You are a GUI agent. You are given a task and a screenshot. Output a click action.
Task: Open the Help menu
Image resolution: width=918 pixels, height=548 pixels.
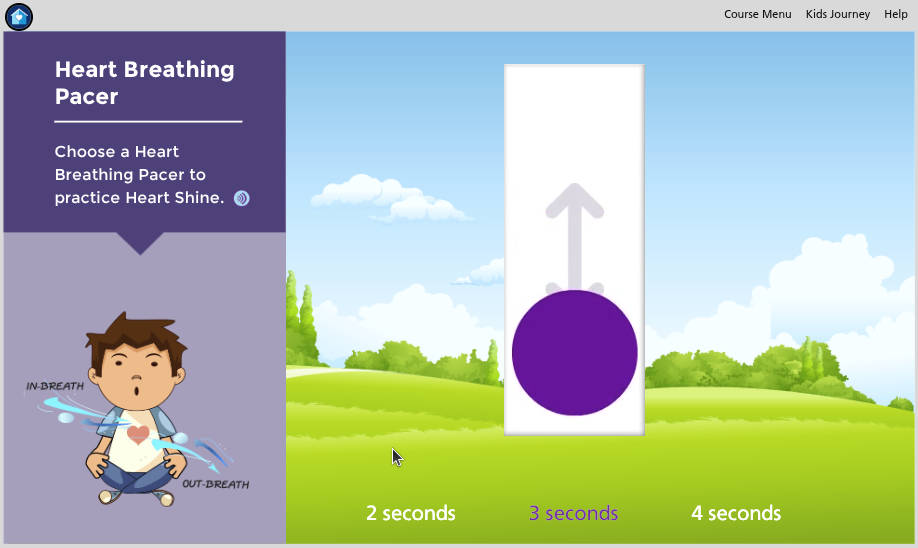click(895, 14)
